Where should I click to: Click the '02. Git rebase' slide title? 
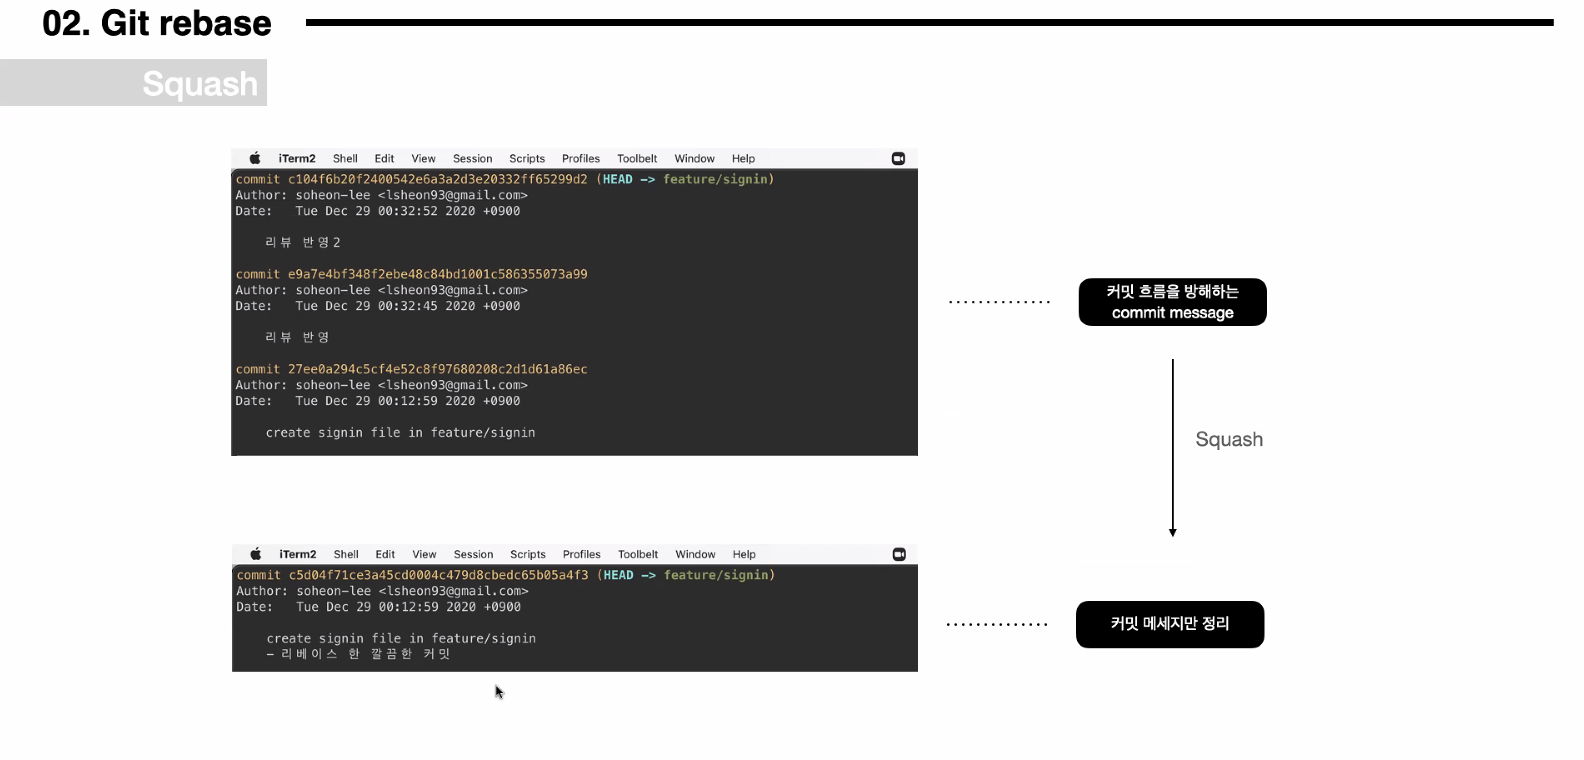pos(157,23)
